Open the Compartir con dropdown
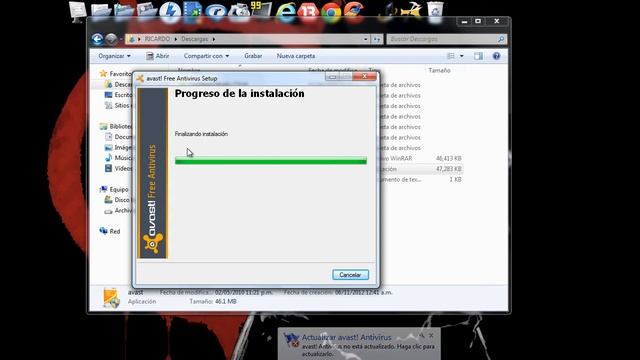 [x=206, y=56]
